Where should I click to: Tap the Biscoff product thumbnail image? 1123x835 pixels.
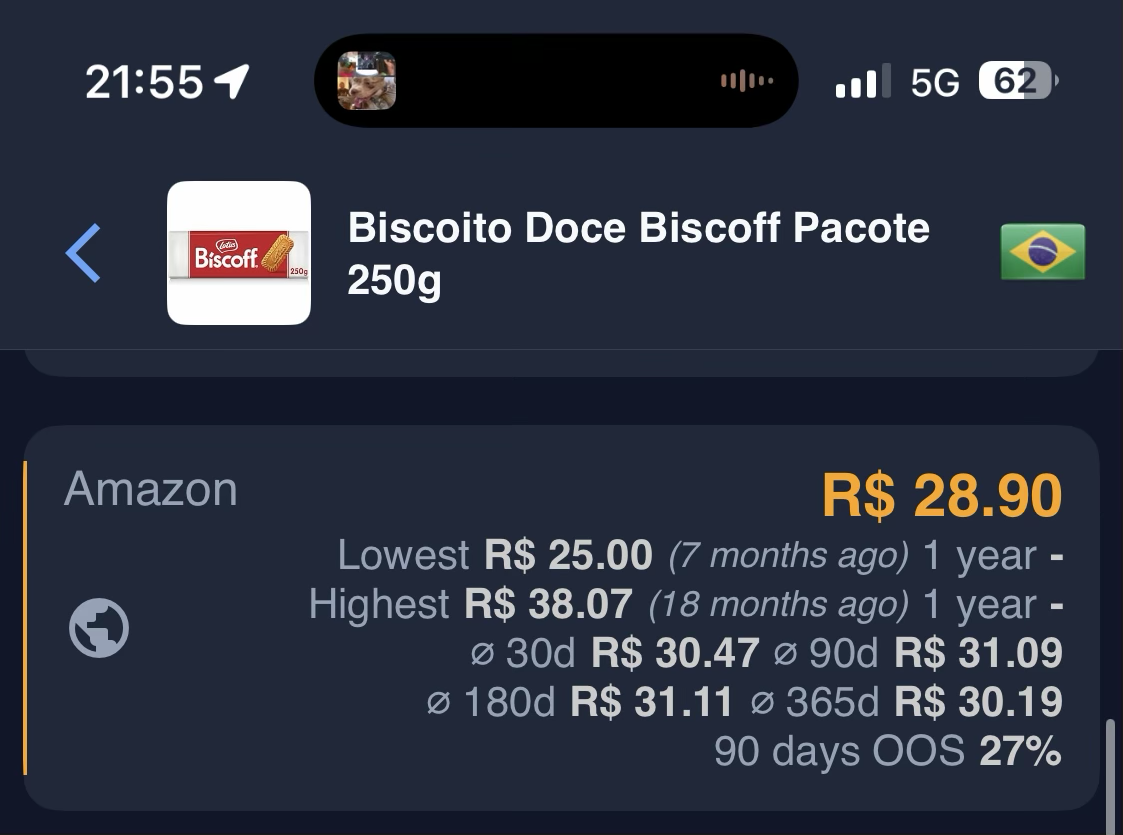coord(238,253)
